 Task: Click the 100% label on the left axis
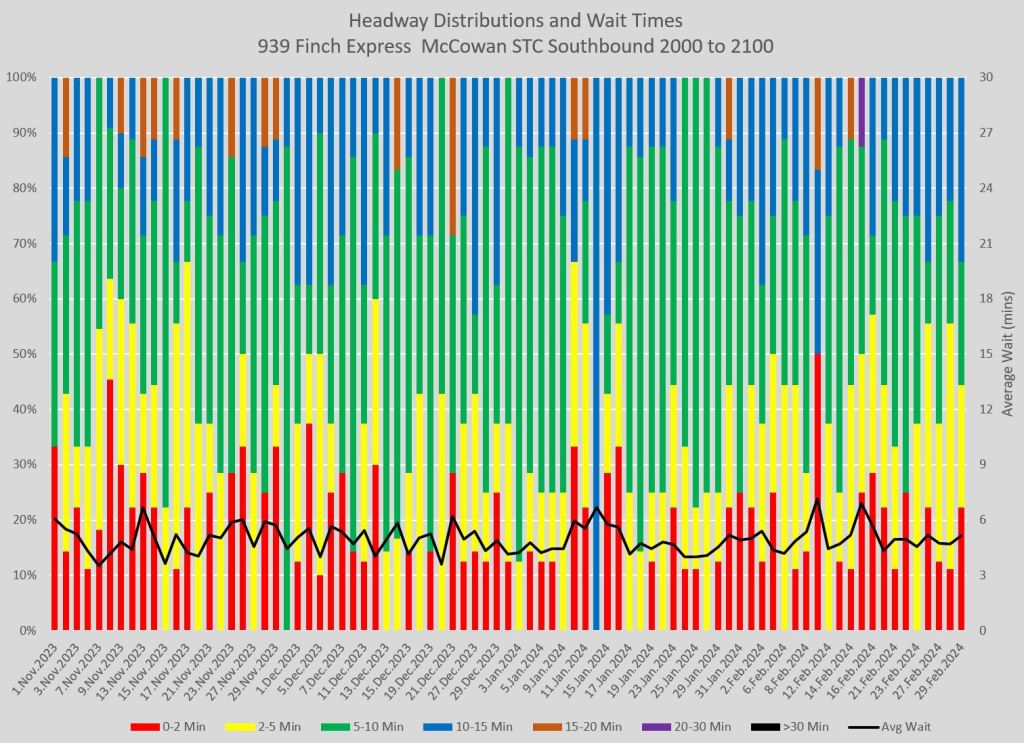click(23, 77)
